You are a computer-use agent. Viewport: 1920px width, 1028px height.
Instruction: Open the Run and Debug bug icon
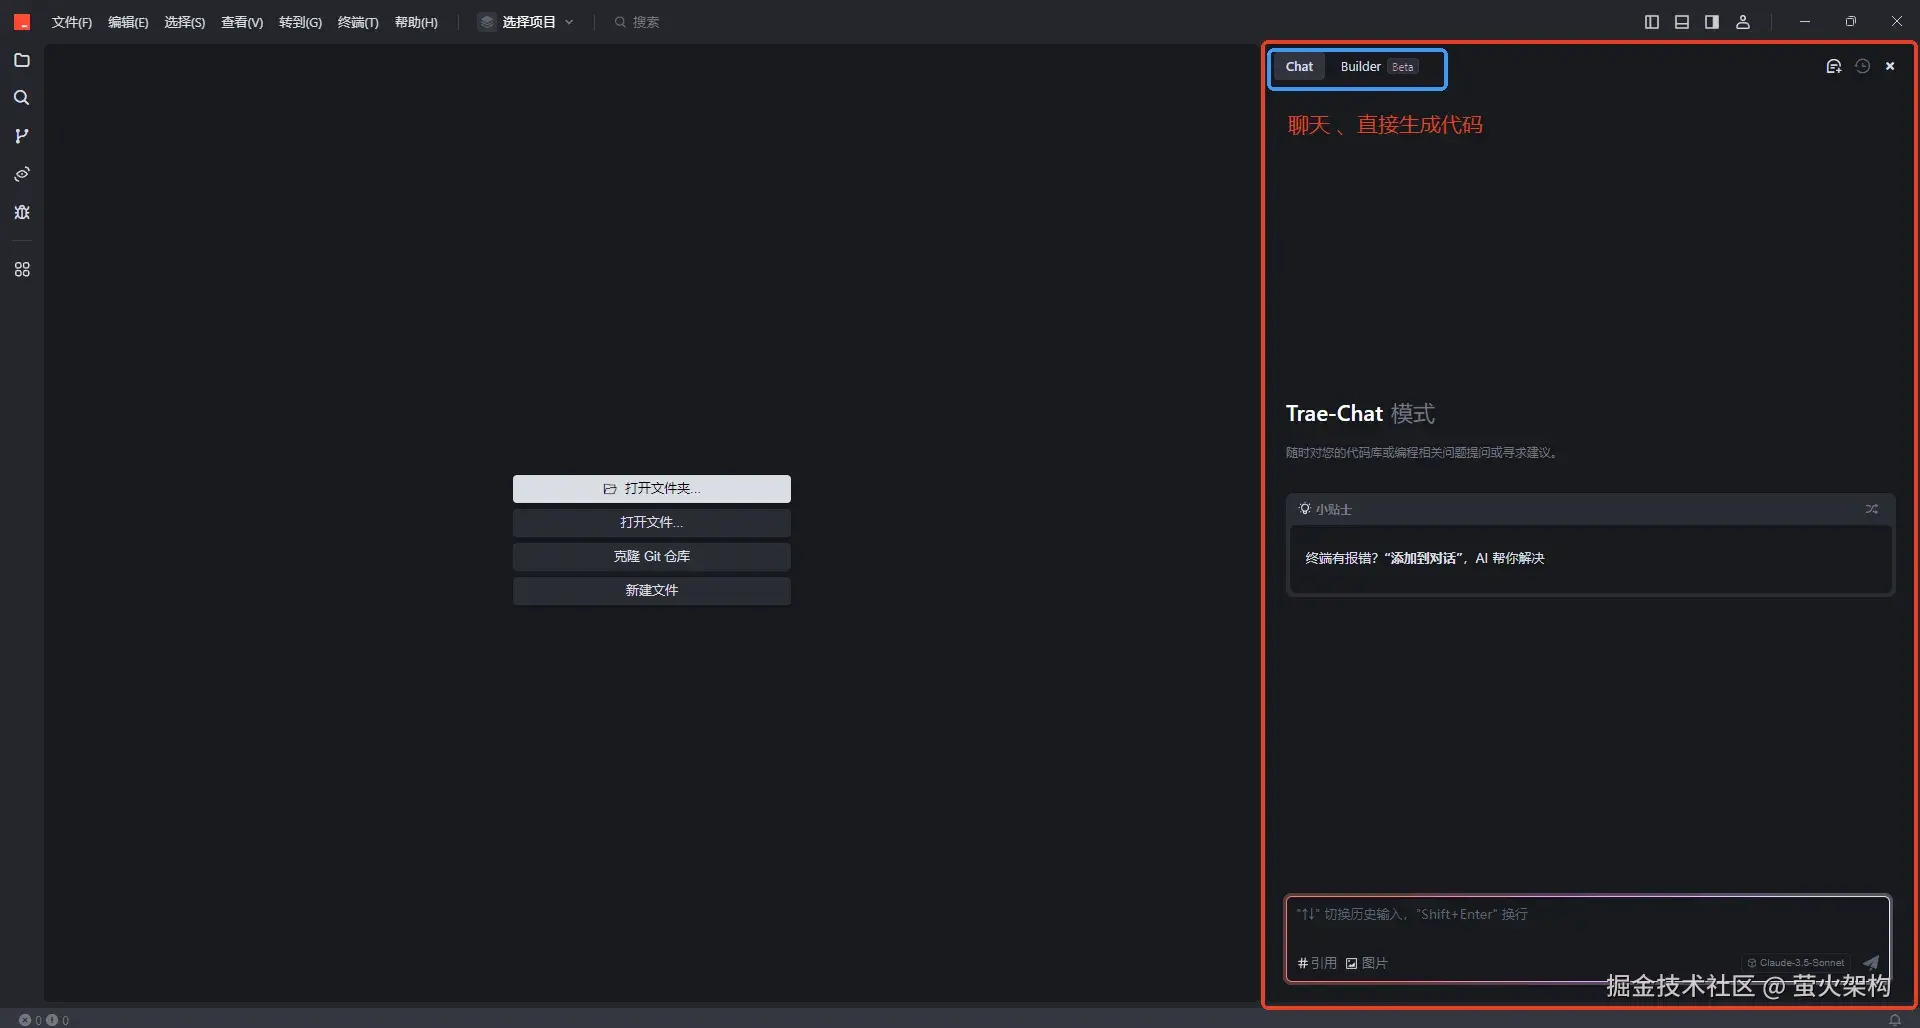pos(22,212)
